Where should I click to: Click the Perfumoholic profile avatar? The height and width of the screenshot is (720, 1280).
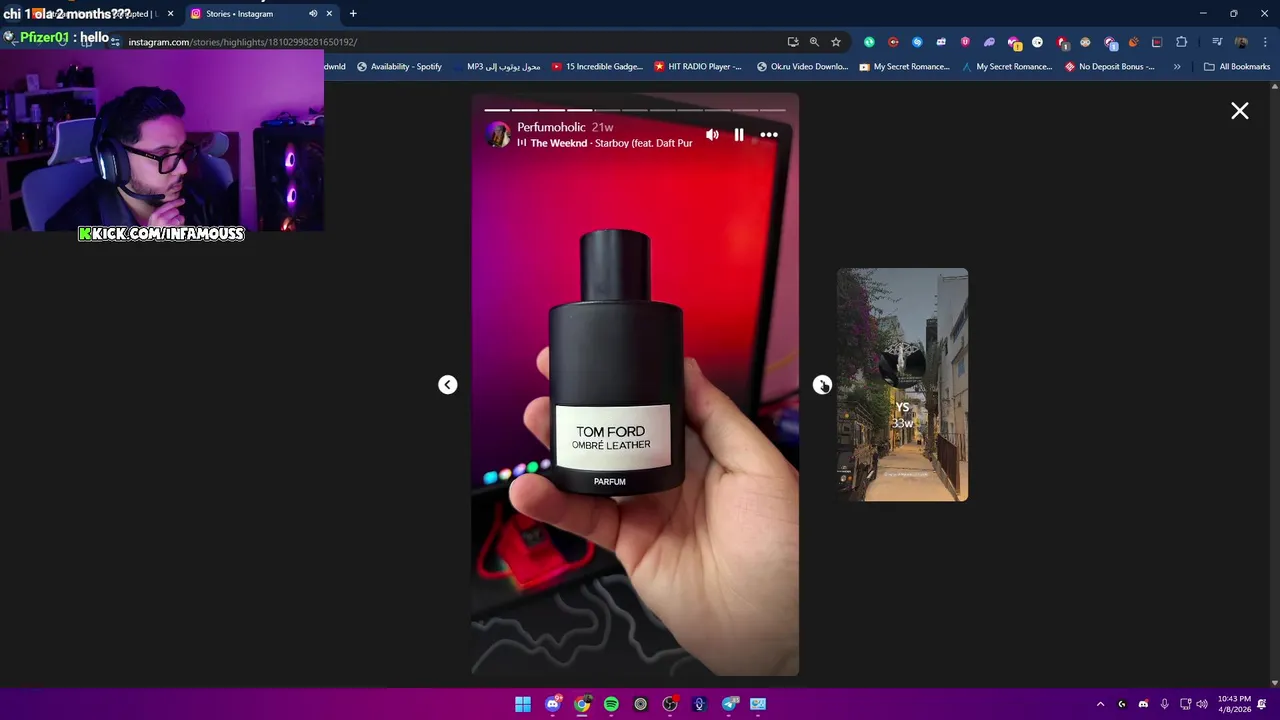498,135
